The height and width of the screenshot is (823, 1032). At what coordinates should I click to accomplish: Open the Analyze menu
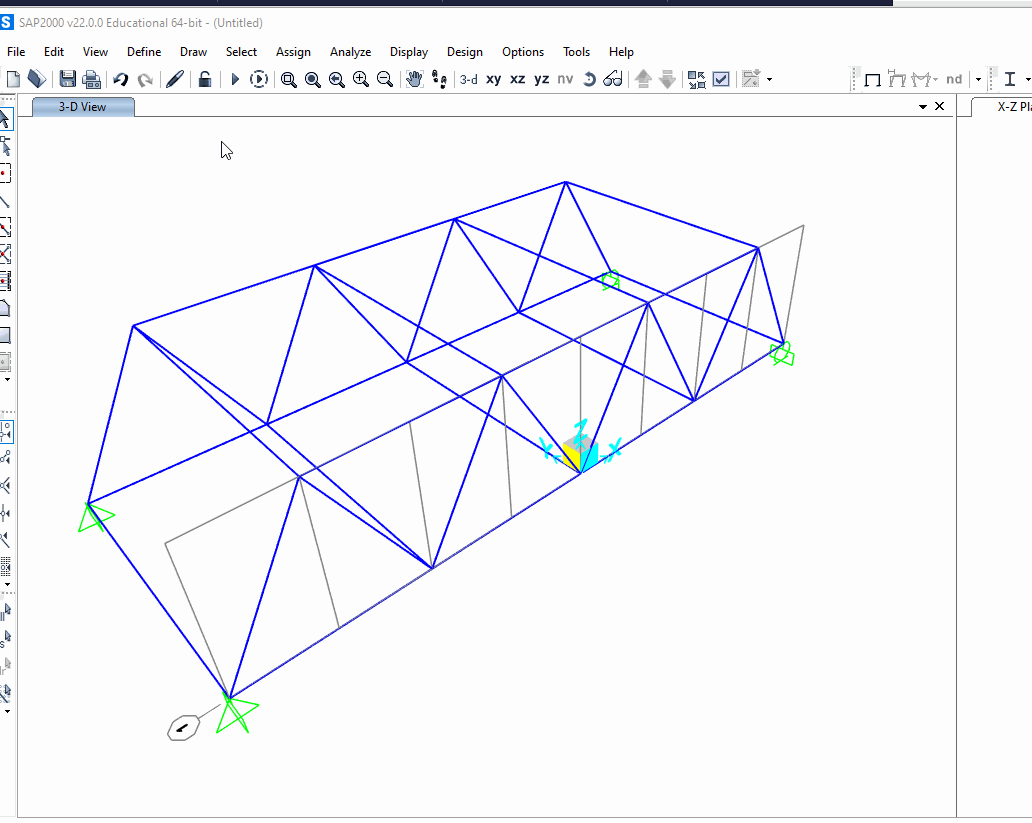point(350,52)
